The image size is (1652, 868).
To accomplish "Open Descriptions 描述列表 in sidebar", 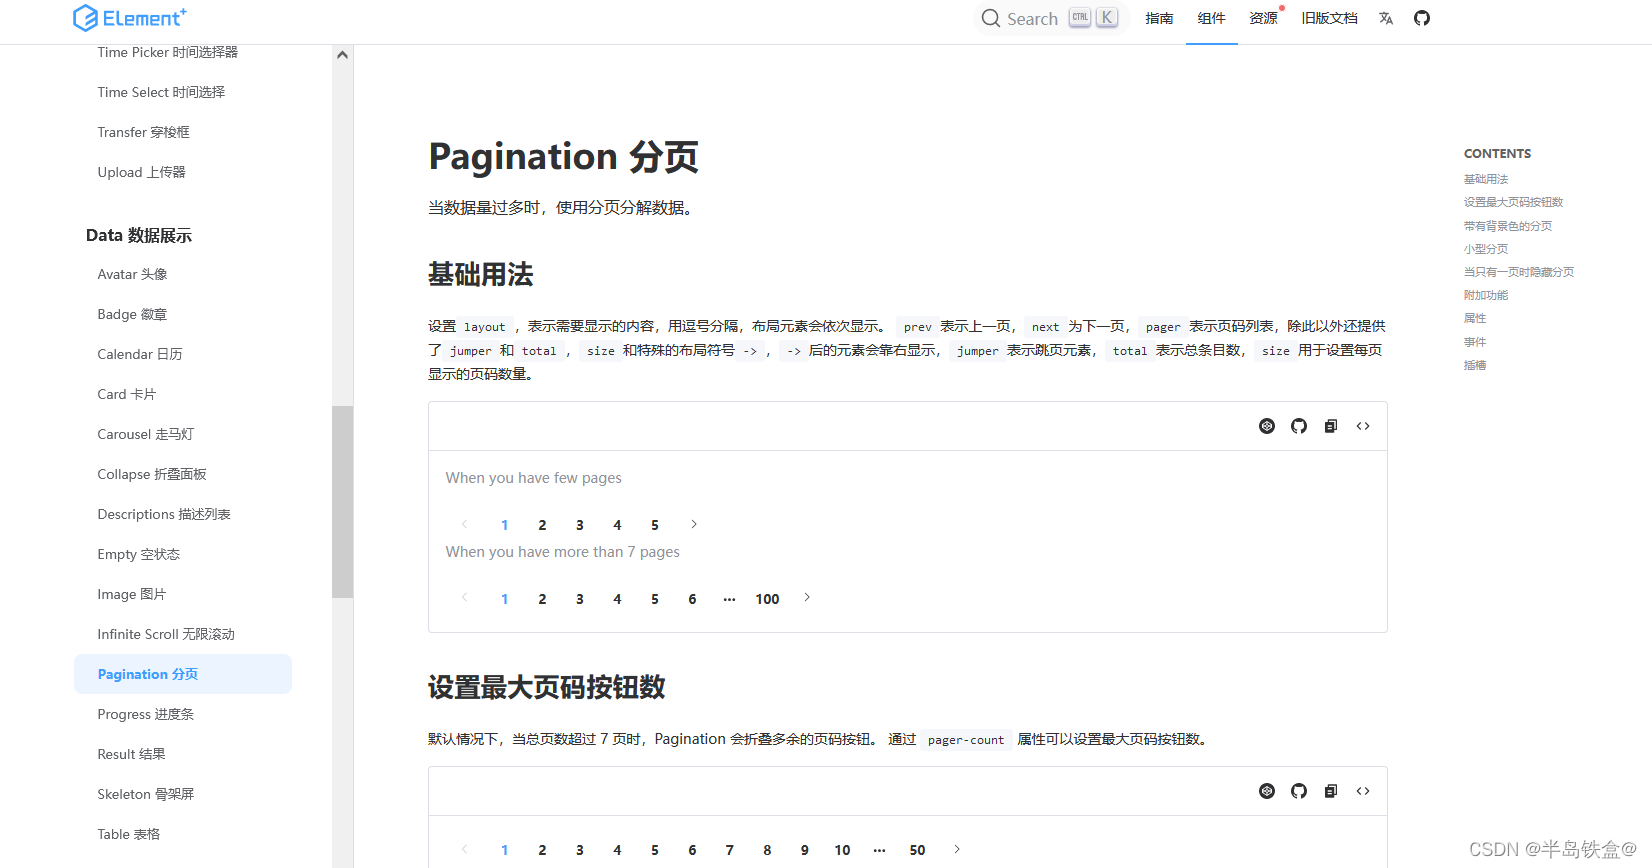I will click(164, 514).
